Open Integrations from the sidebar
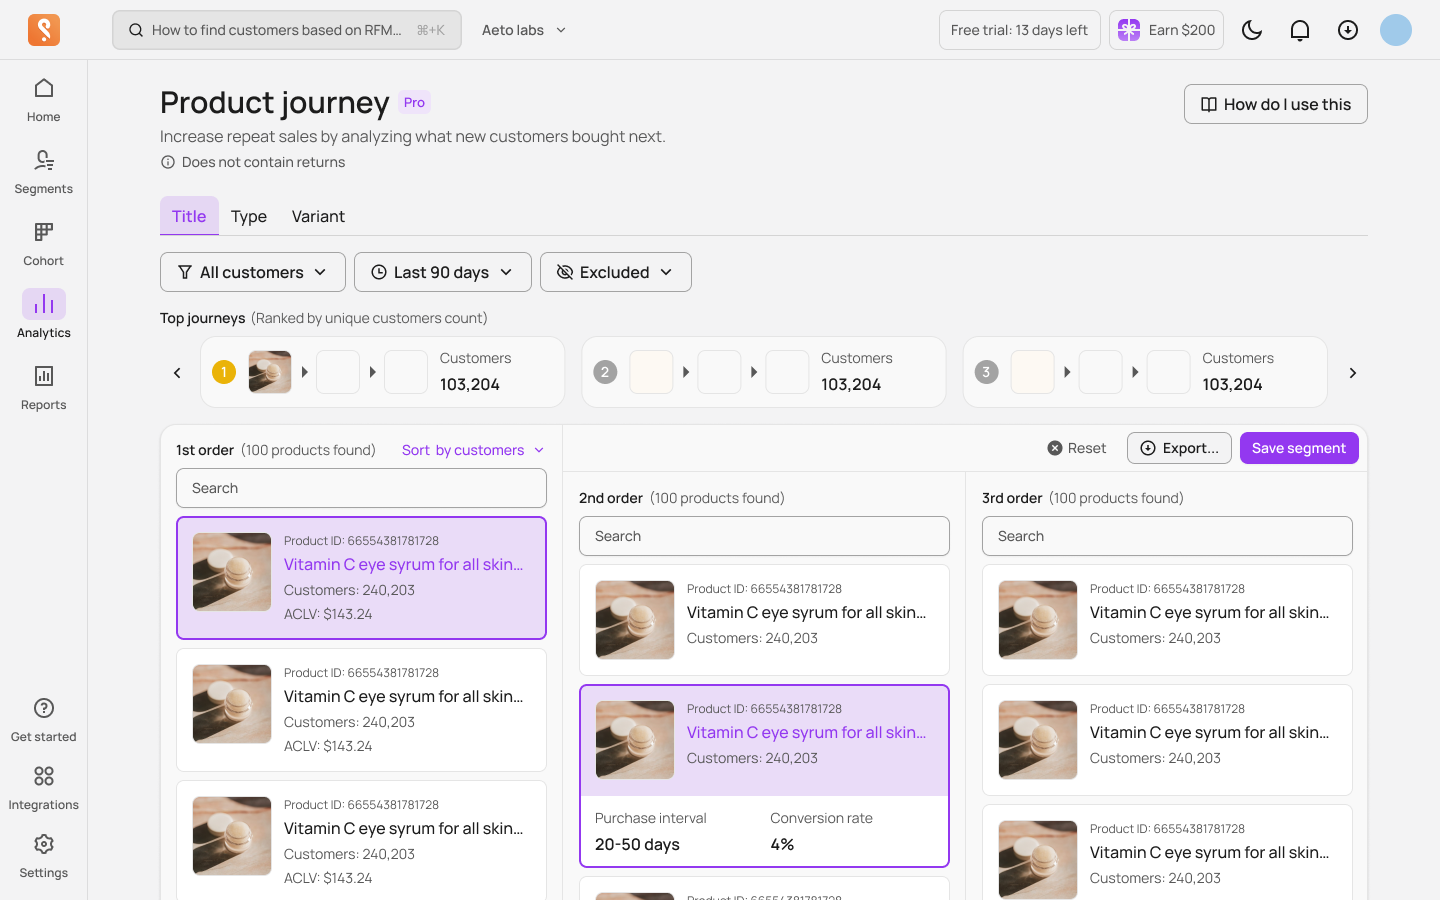Image resolution: width=1440 pixels, height=900 pixels. [43, 788]
